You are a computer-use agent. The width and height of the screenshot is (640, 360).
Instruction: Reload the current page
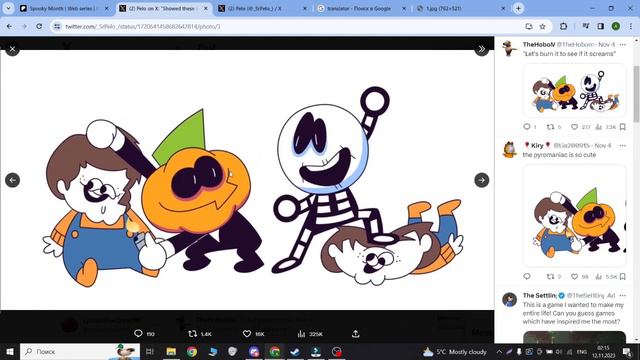point(39,26)
